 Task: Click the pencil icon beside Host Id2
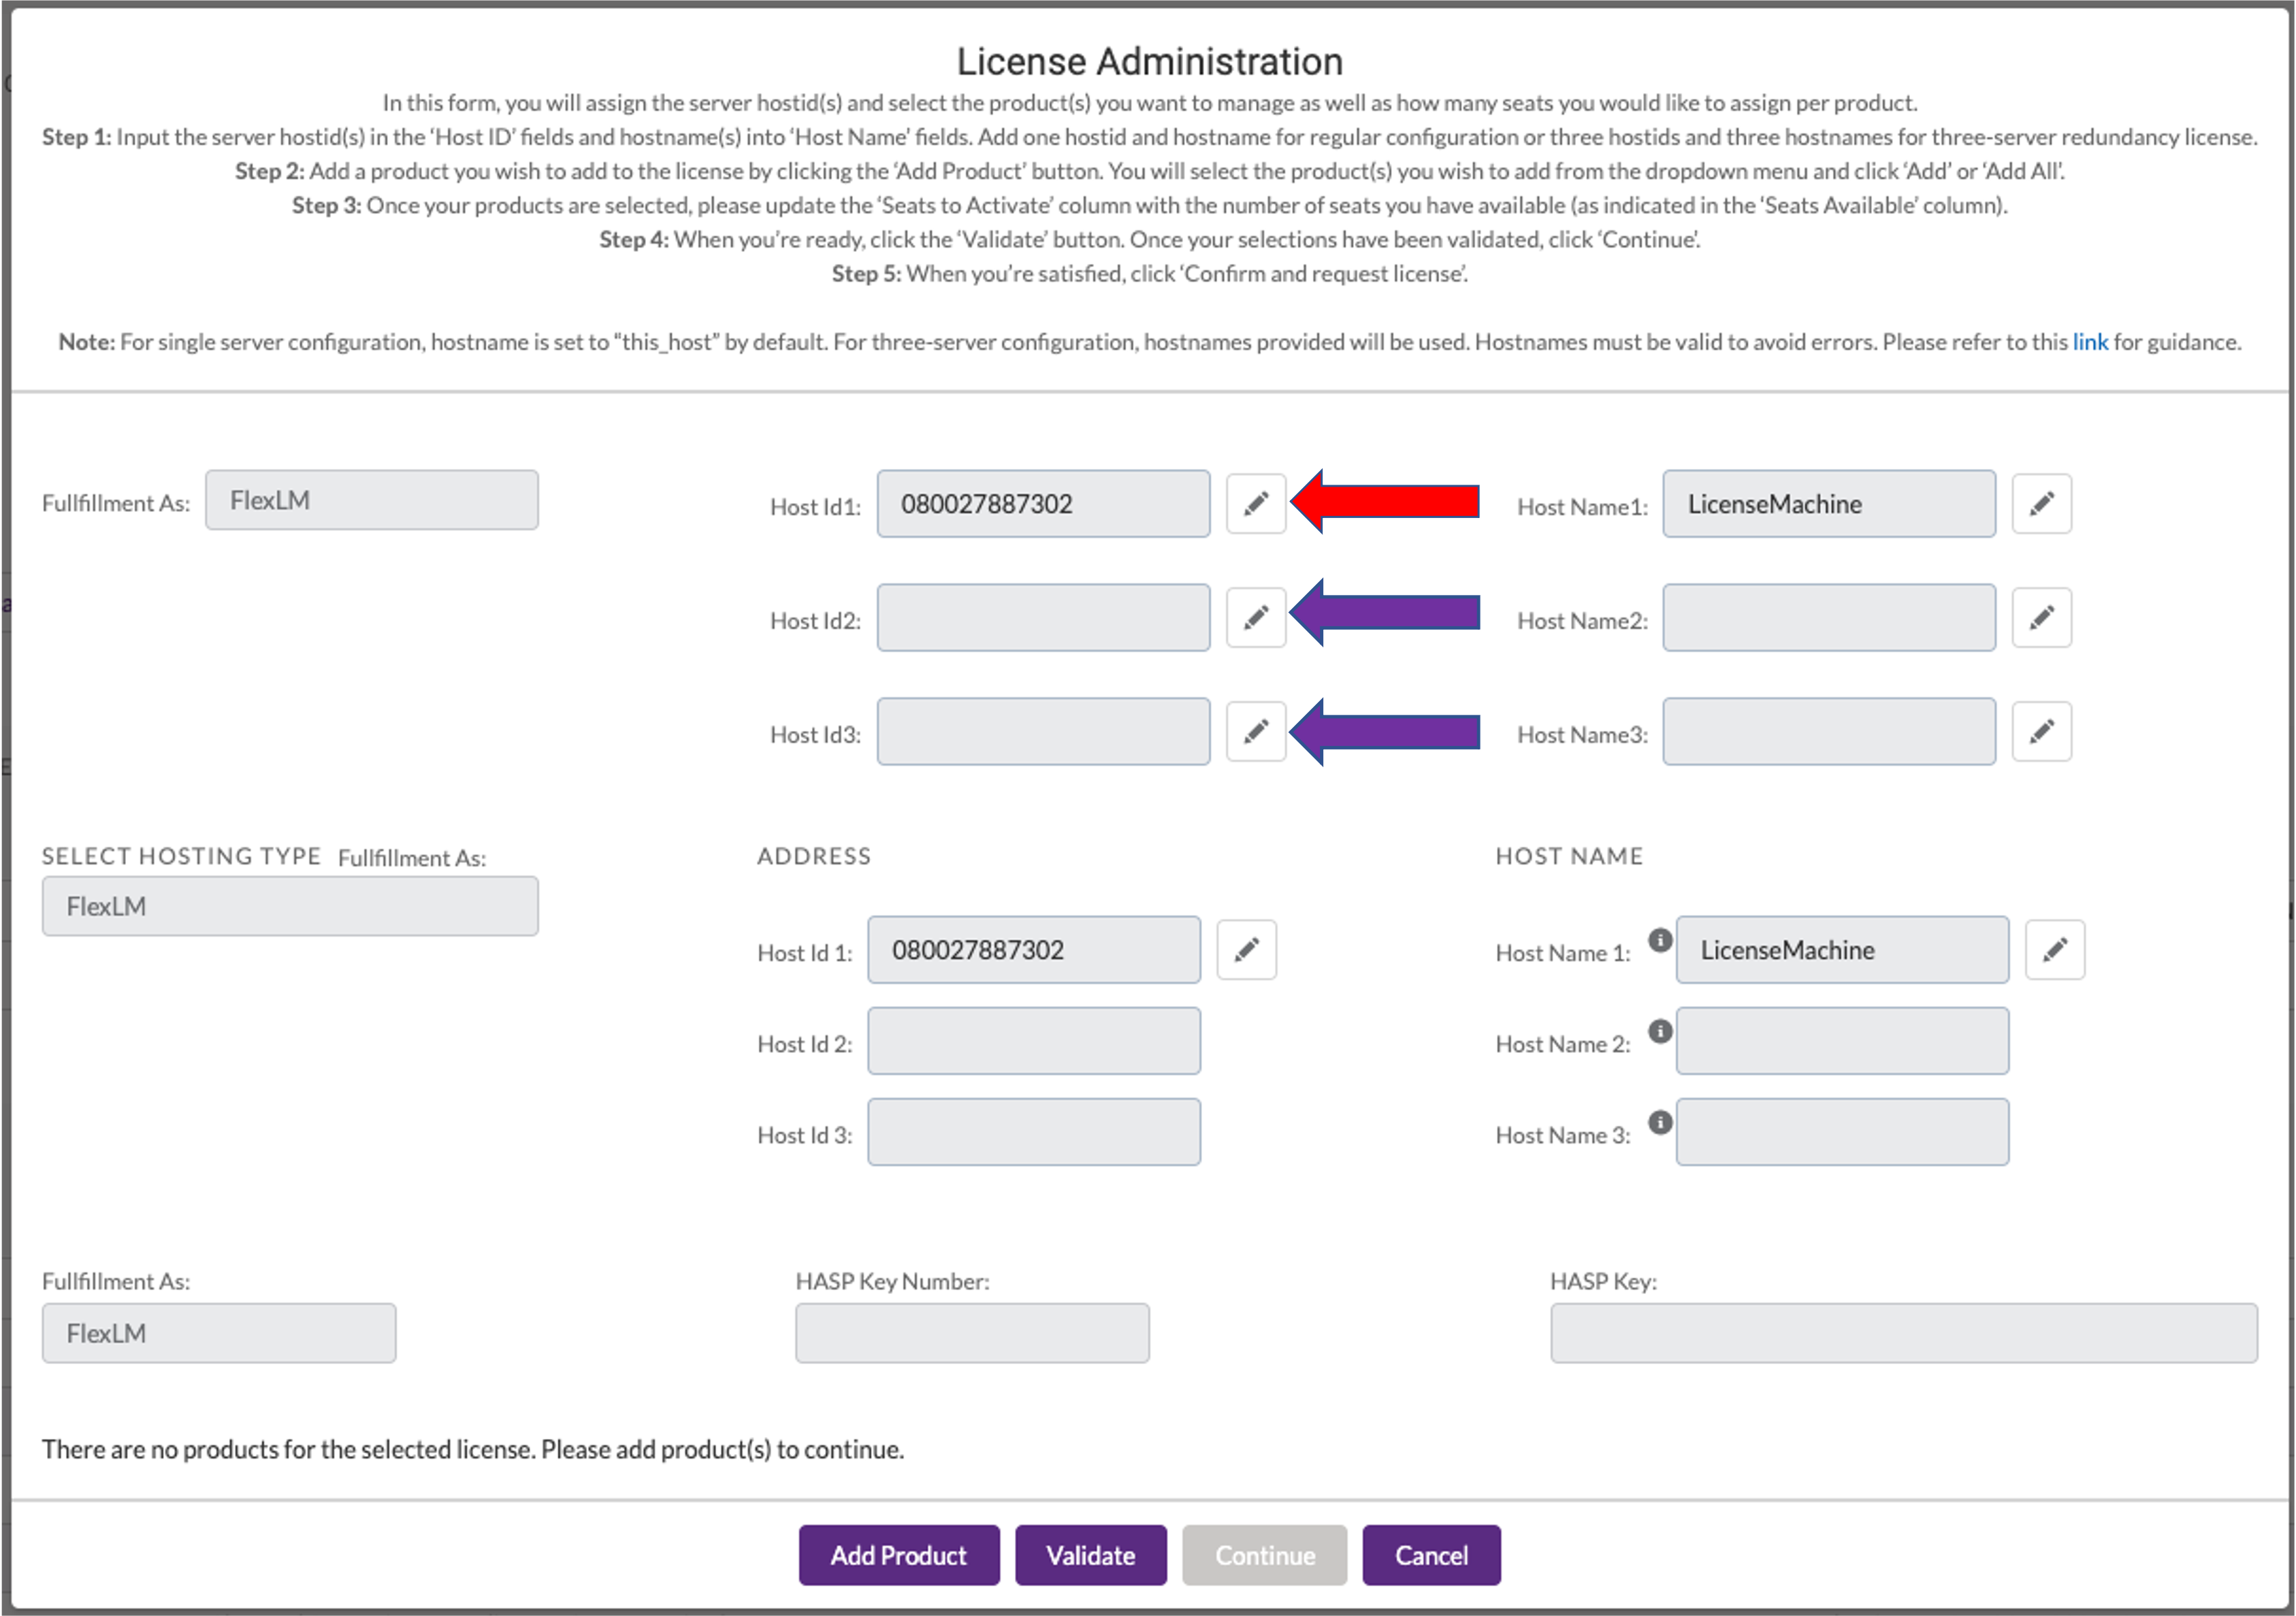1256,617
